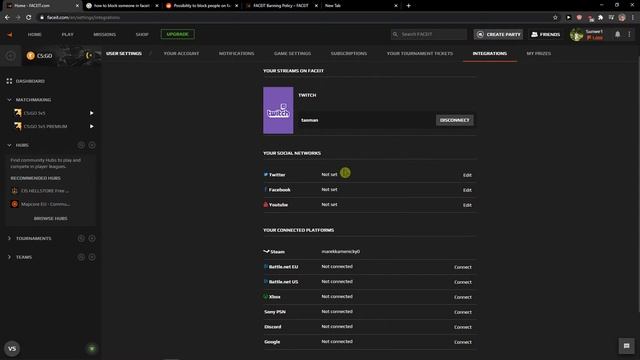Click BROWSE HUBS link

click(51, 219)
